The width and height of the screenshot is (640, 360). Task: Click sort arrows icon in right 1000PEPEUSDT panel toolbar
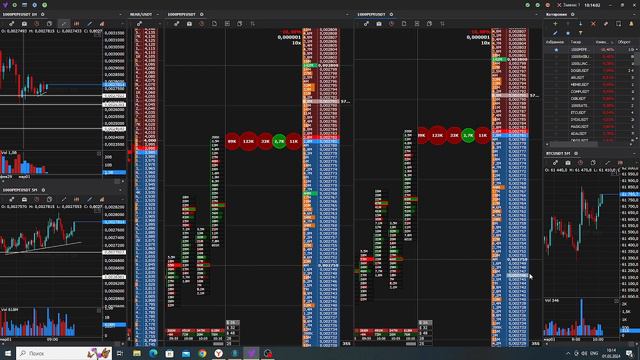pyautogui.click(x=442, y=24)
